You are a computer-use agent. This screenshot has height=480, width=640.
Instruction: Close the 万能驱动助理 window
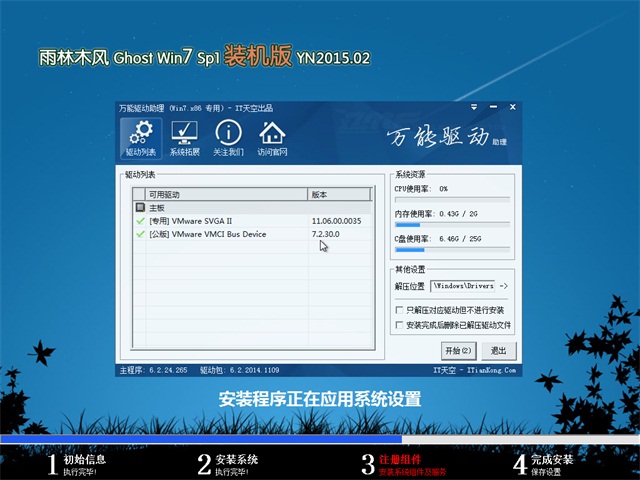click(510, 109)
